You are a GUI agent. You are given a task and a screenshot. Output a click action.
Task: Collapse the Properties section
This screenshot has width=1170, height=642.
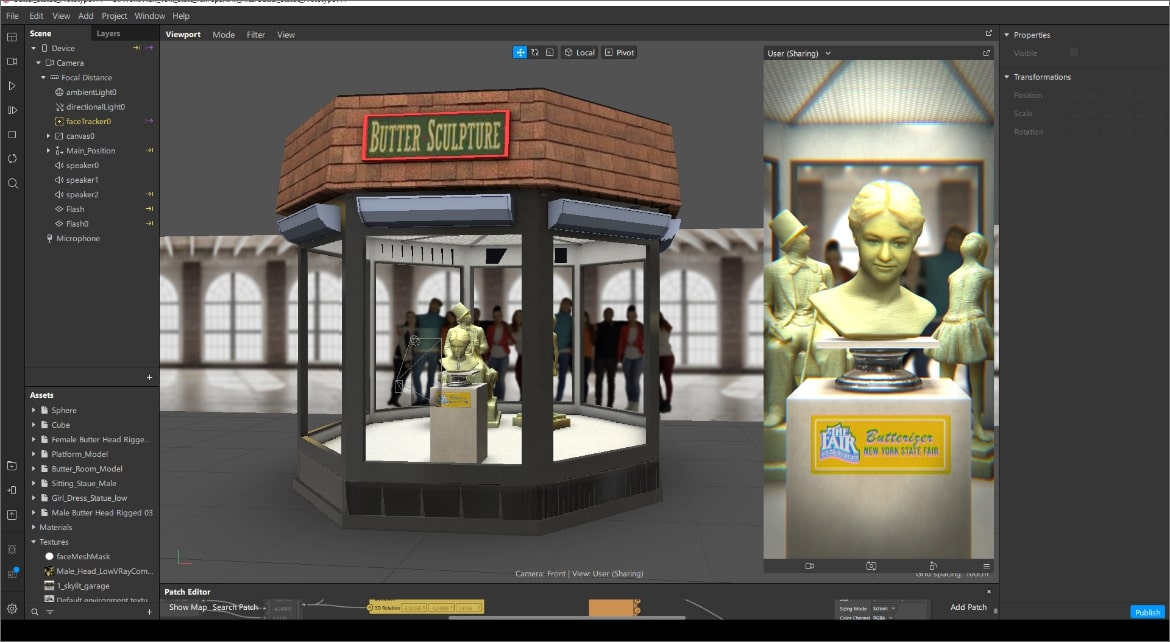tap(1007, 35)
